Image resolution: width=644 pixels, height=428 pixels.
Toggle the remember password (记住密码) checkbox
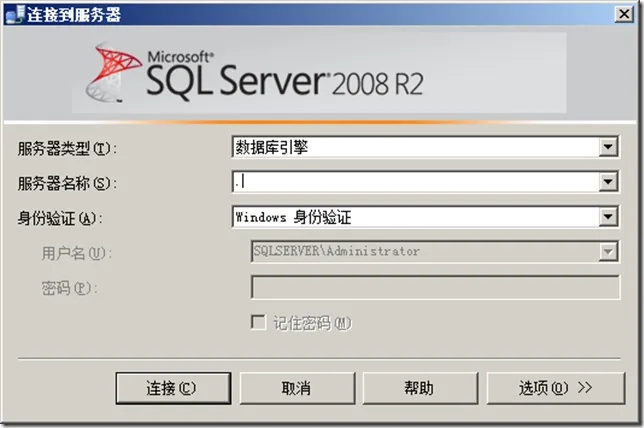pyautogui.click(x=258, y=322)
